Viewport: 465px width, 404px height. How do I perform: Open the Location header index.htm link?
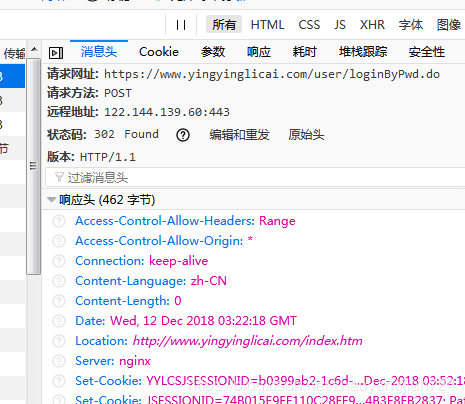[x=247, y=341]
